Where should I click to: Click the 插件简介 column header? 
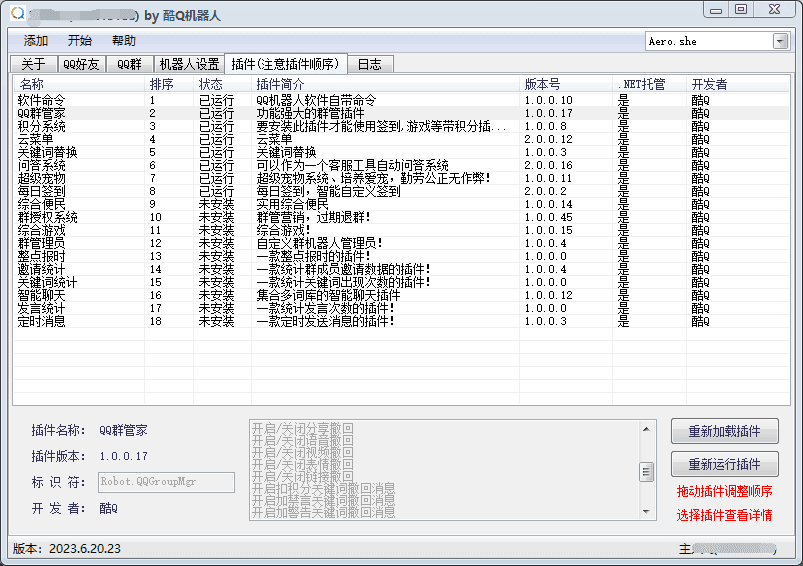click(385, 85)
